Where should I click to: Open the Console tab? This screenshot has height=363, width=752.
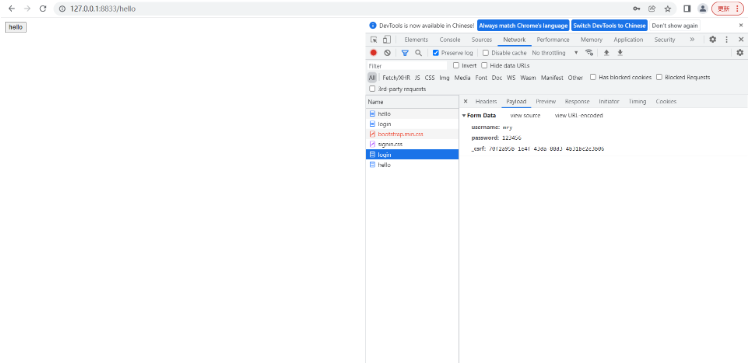pos(449,40)
